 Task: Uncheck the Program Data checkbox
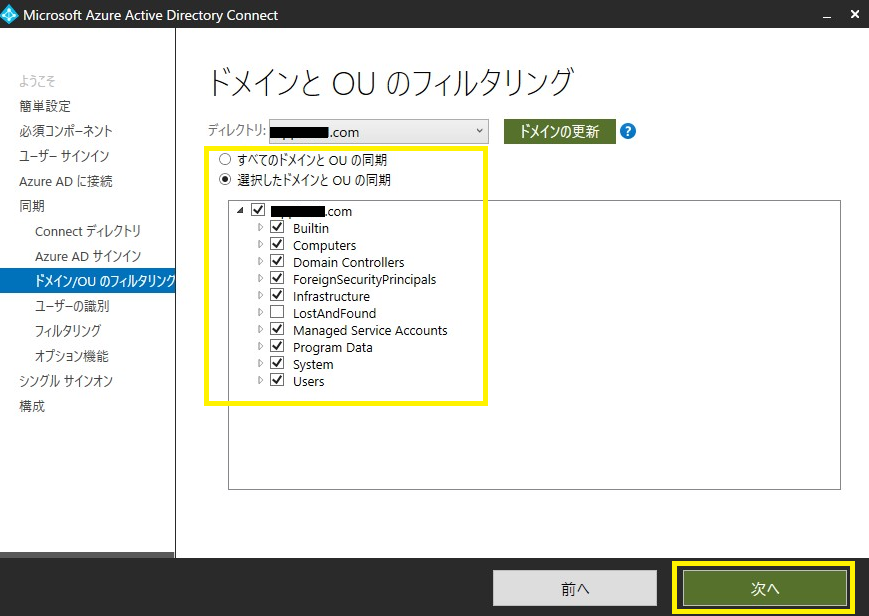pos(277,347)
